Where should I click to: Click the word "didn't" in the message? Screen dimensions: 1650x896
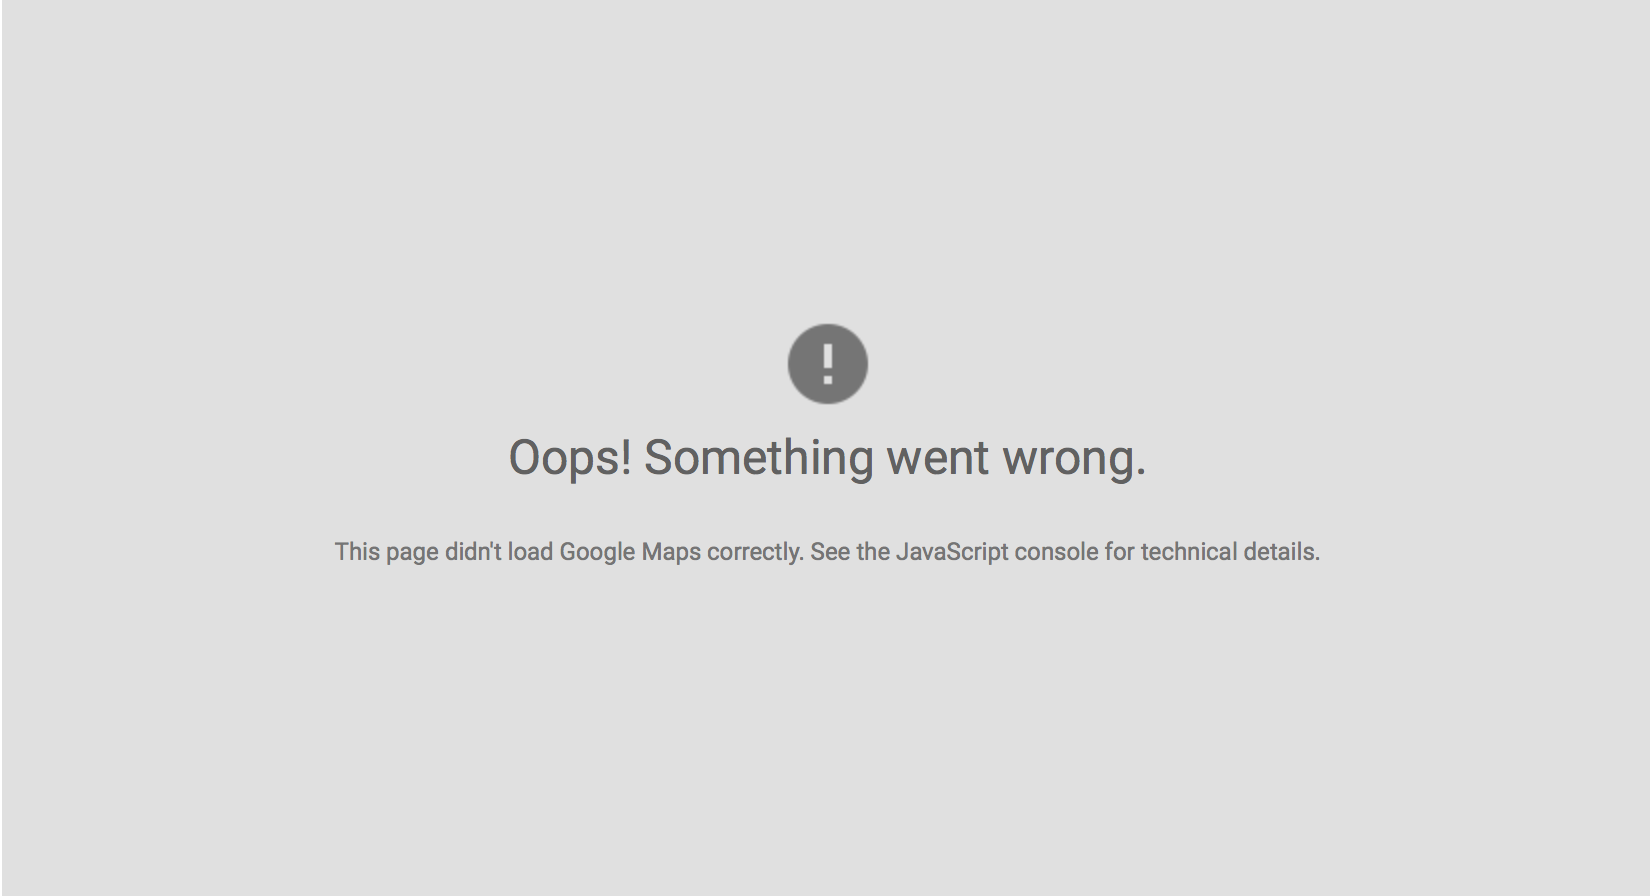(x=473, y=552)
